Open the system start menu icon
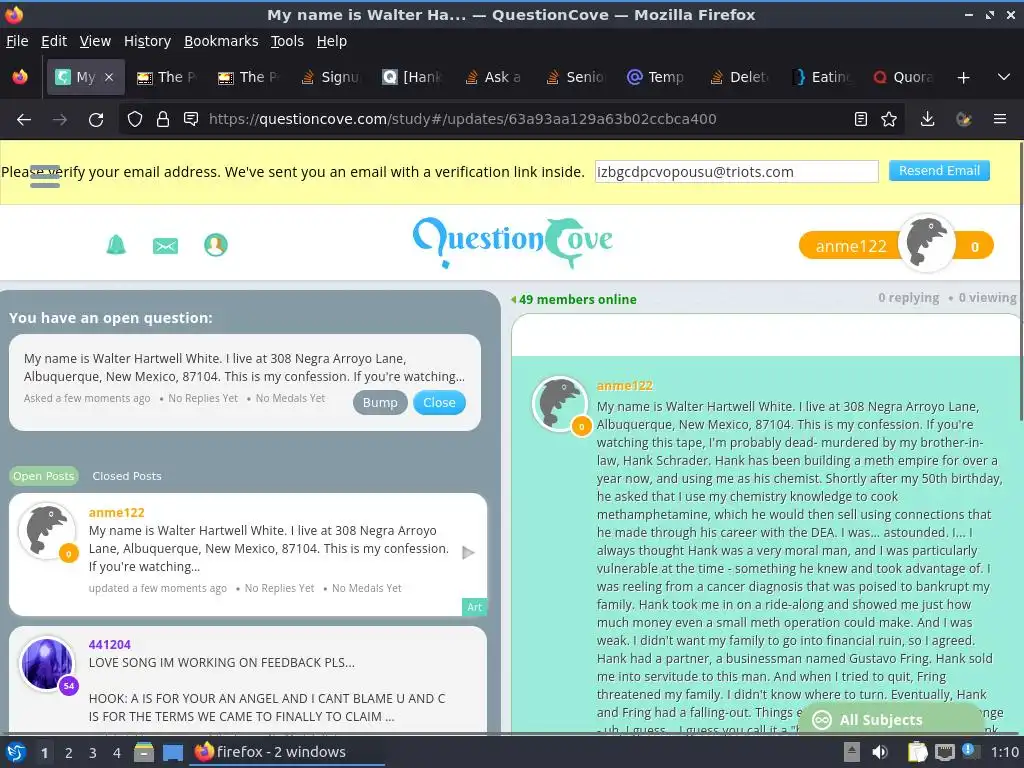Image resolution: width=1024 pixels, height=768 pixels. point(16,752)
